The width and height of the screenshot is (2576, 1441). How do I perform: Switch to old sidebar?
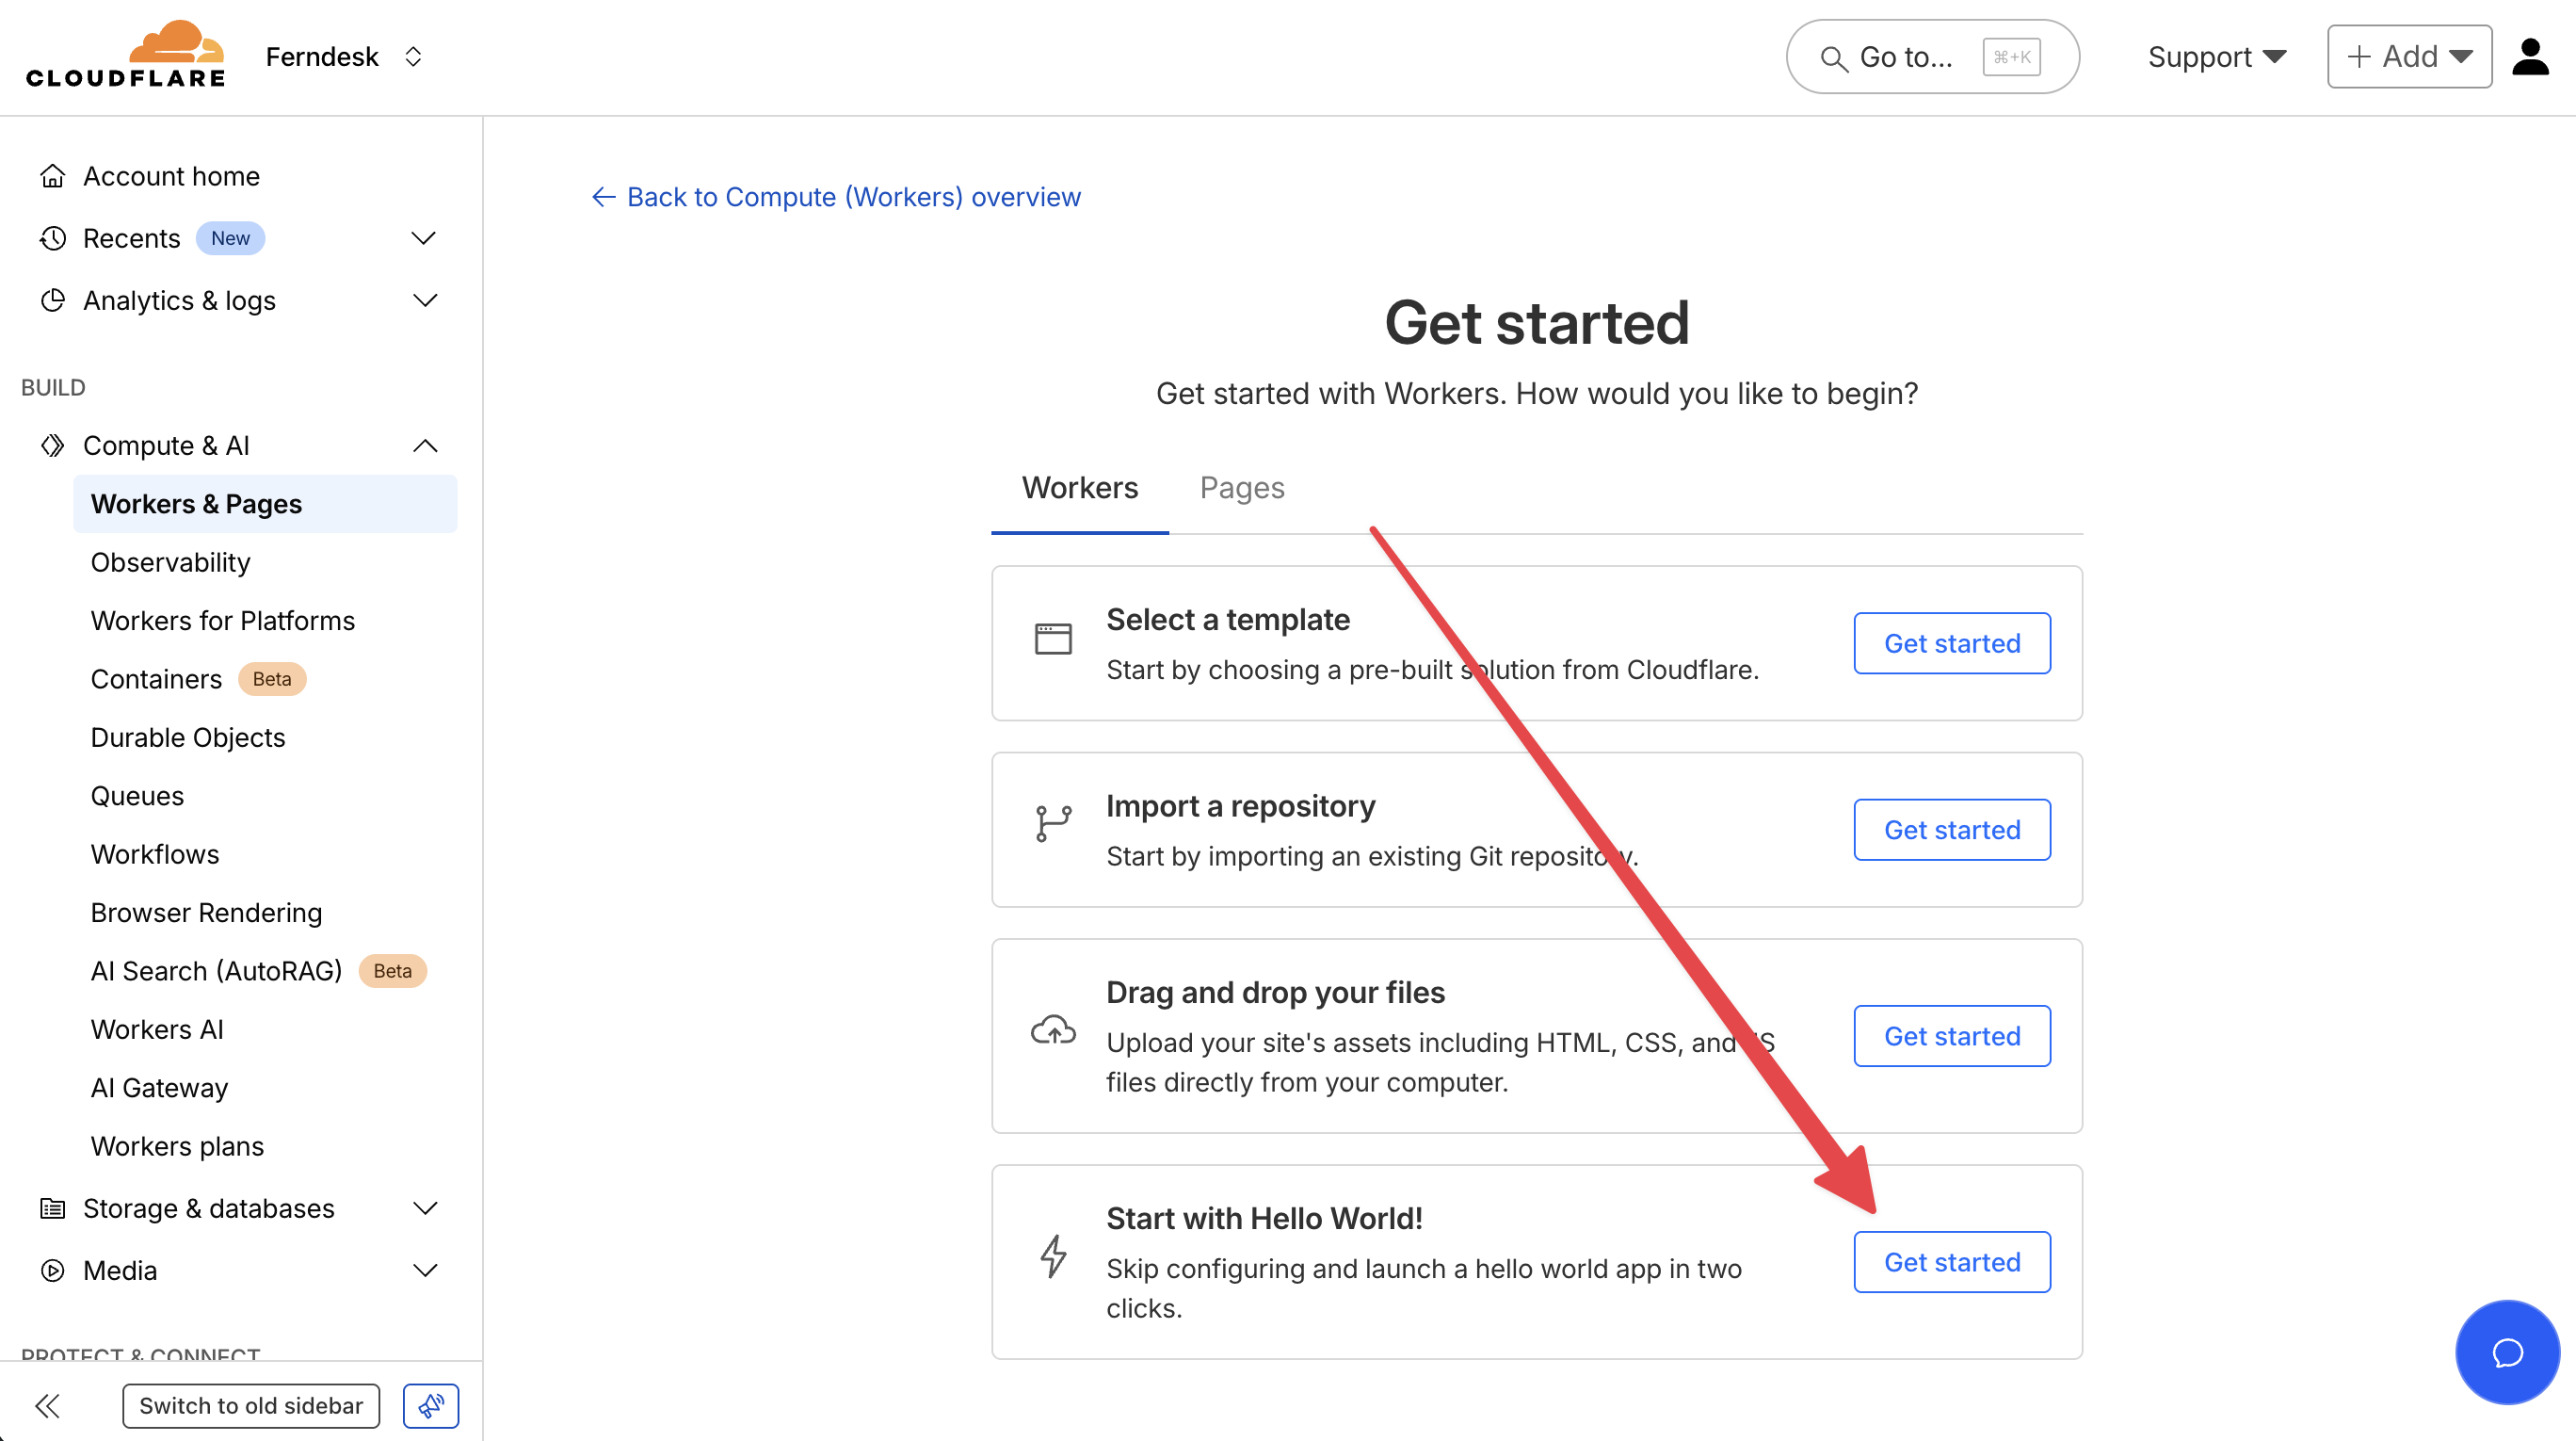251,1405
